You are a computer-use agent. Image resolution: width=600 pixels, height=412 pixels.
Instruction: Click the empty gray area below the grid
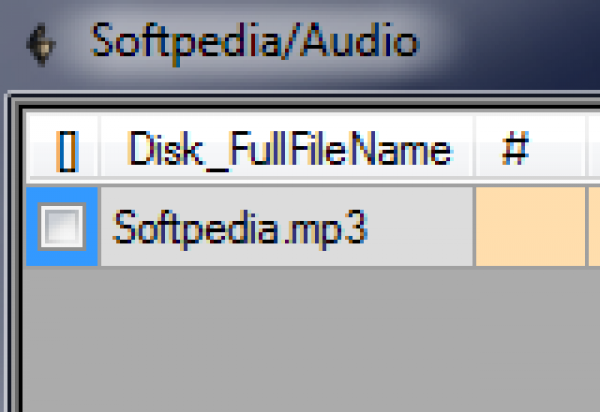click(x=300, y=340)
